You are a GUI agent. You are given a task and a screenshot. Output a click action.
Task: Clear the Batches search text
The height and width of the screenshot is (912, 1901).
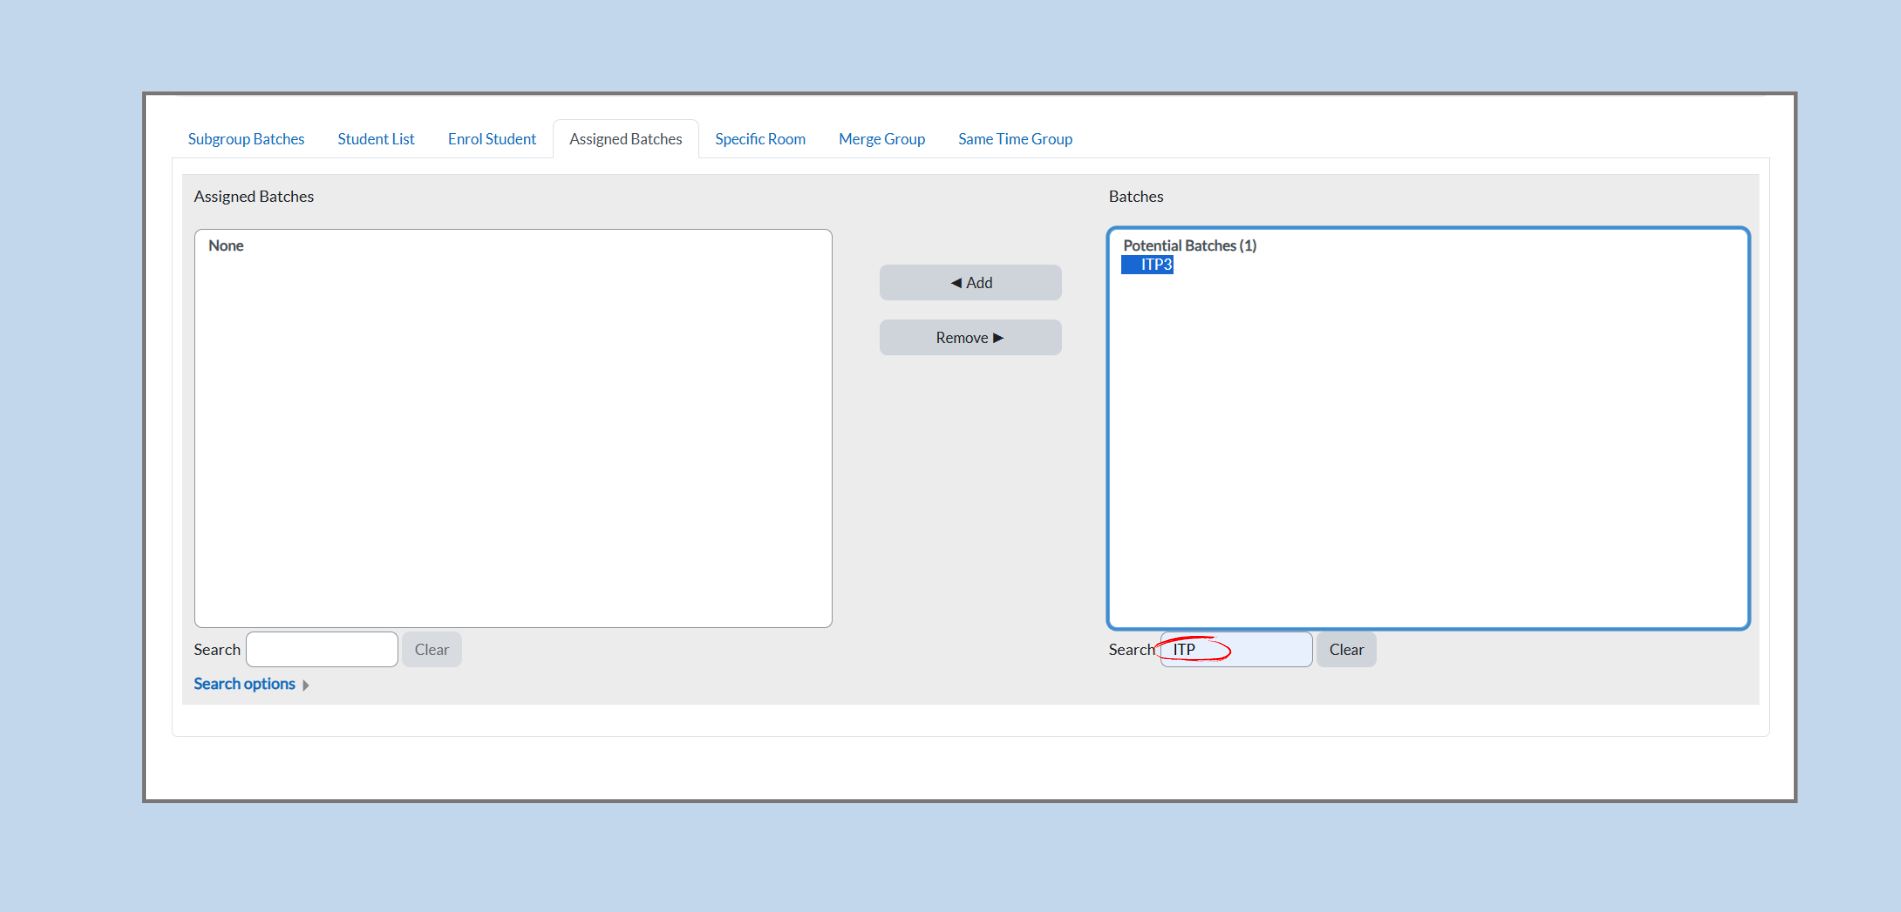point(1346,650)
